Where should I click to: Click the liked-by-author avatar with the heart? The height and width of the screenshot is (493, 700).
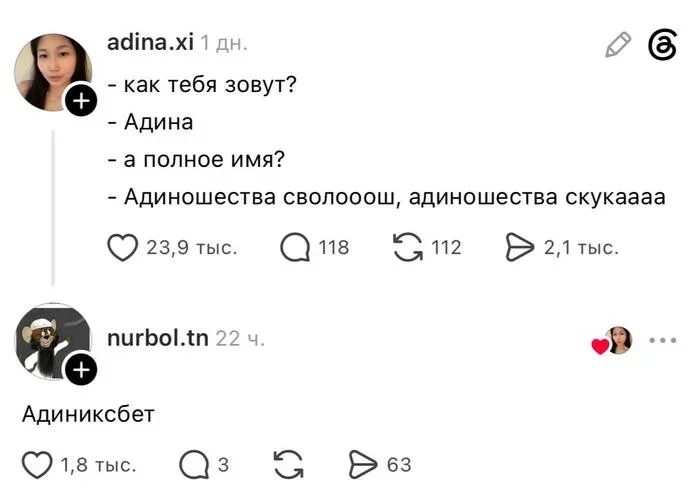coord(612,341)
